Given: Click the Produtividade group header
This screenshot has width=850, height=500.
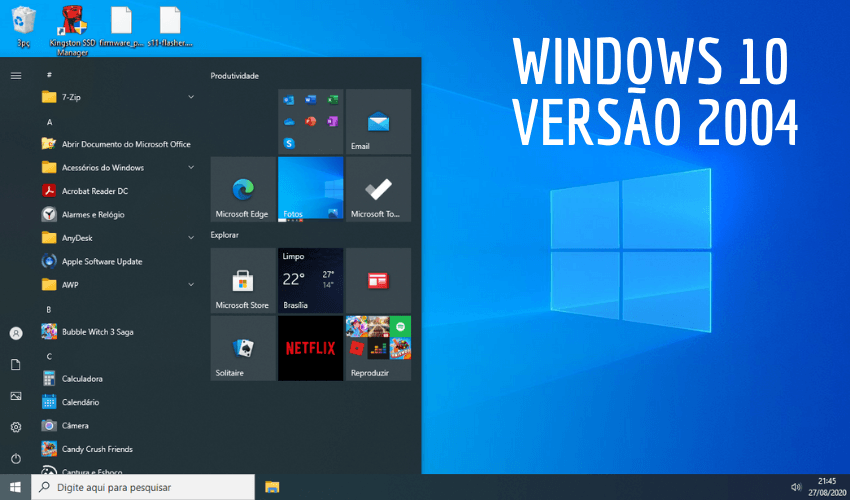Looking at the screenshot, I should pos(234,76).
